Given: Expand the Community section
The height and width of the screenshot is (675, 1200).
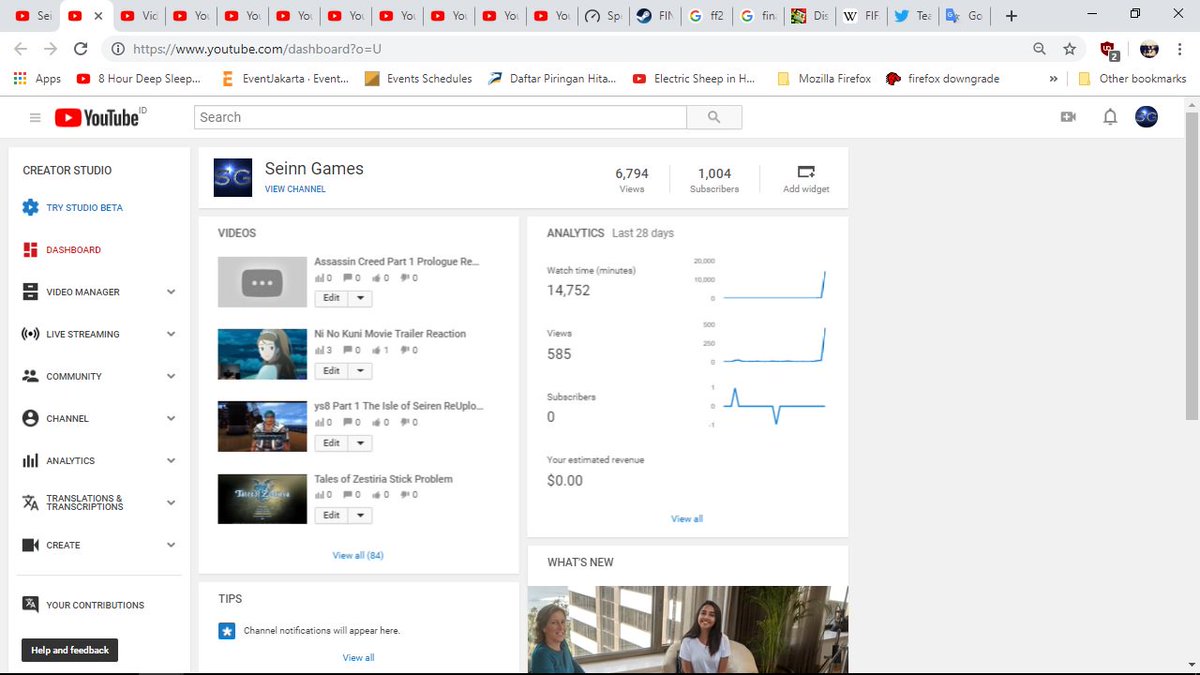Looking at the screenshot, I should [x=171, y=376].
